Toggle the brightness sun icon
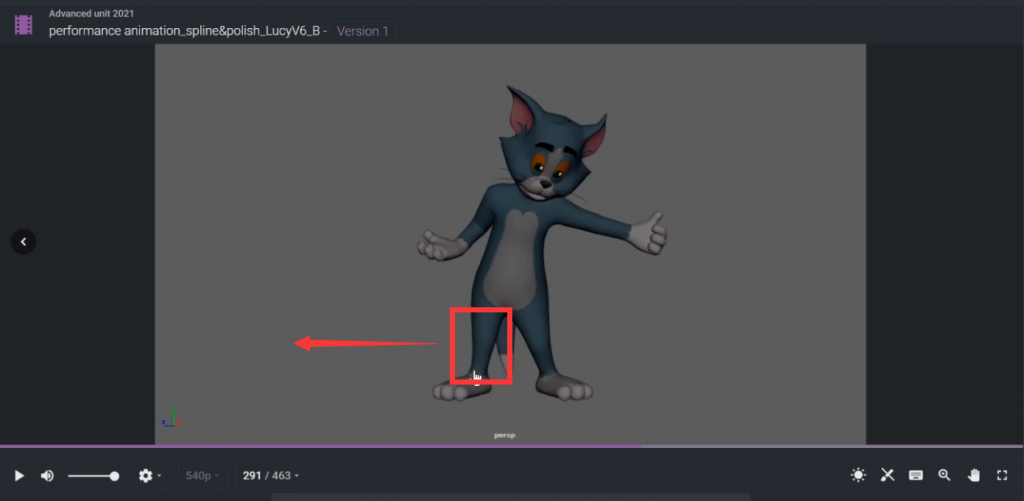This screenshot has width=1024, height=501. (858, 475)
